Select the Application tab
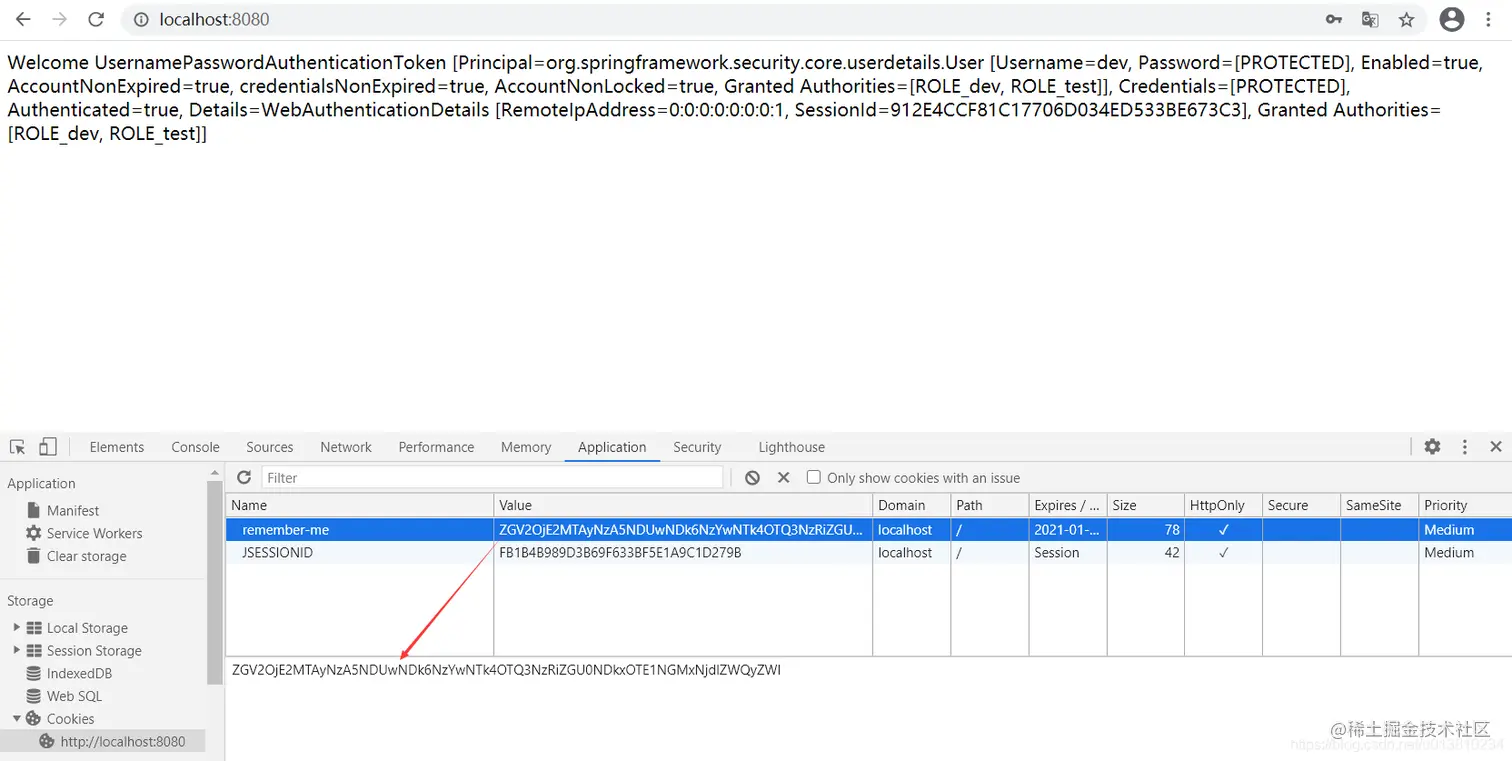The image size is (1512, 761). click(x=612, y=447)
